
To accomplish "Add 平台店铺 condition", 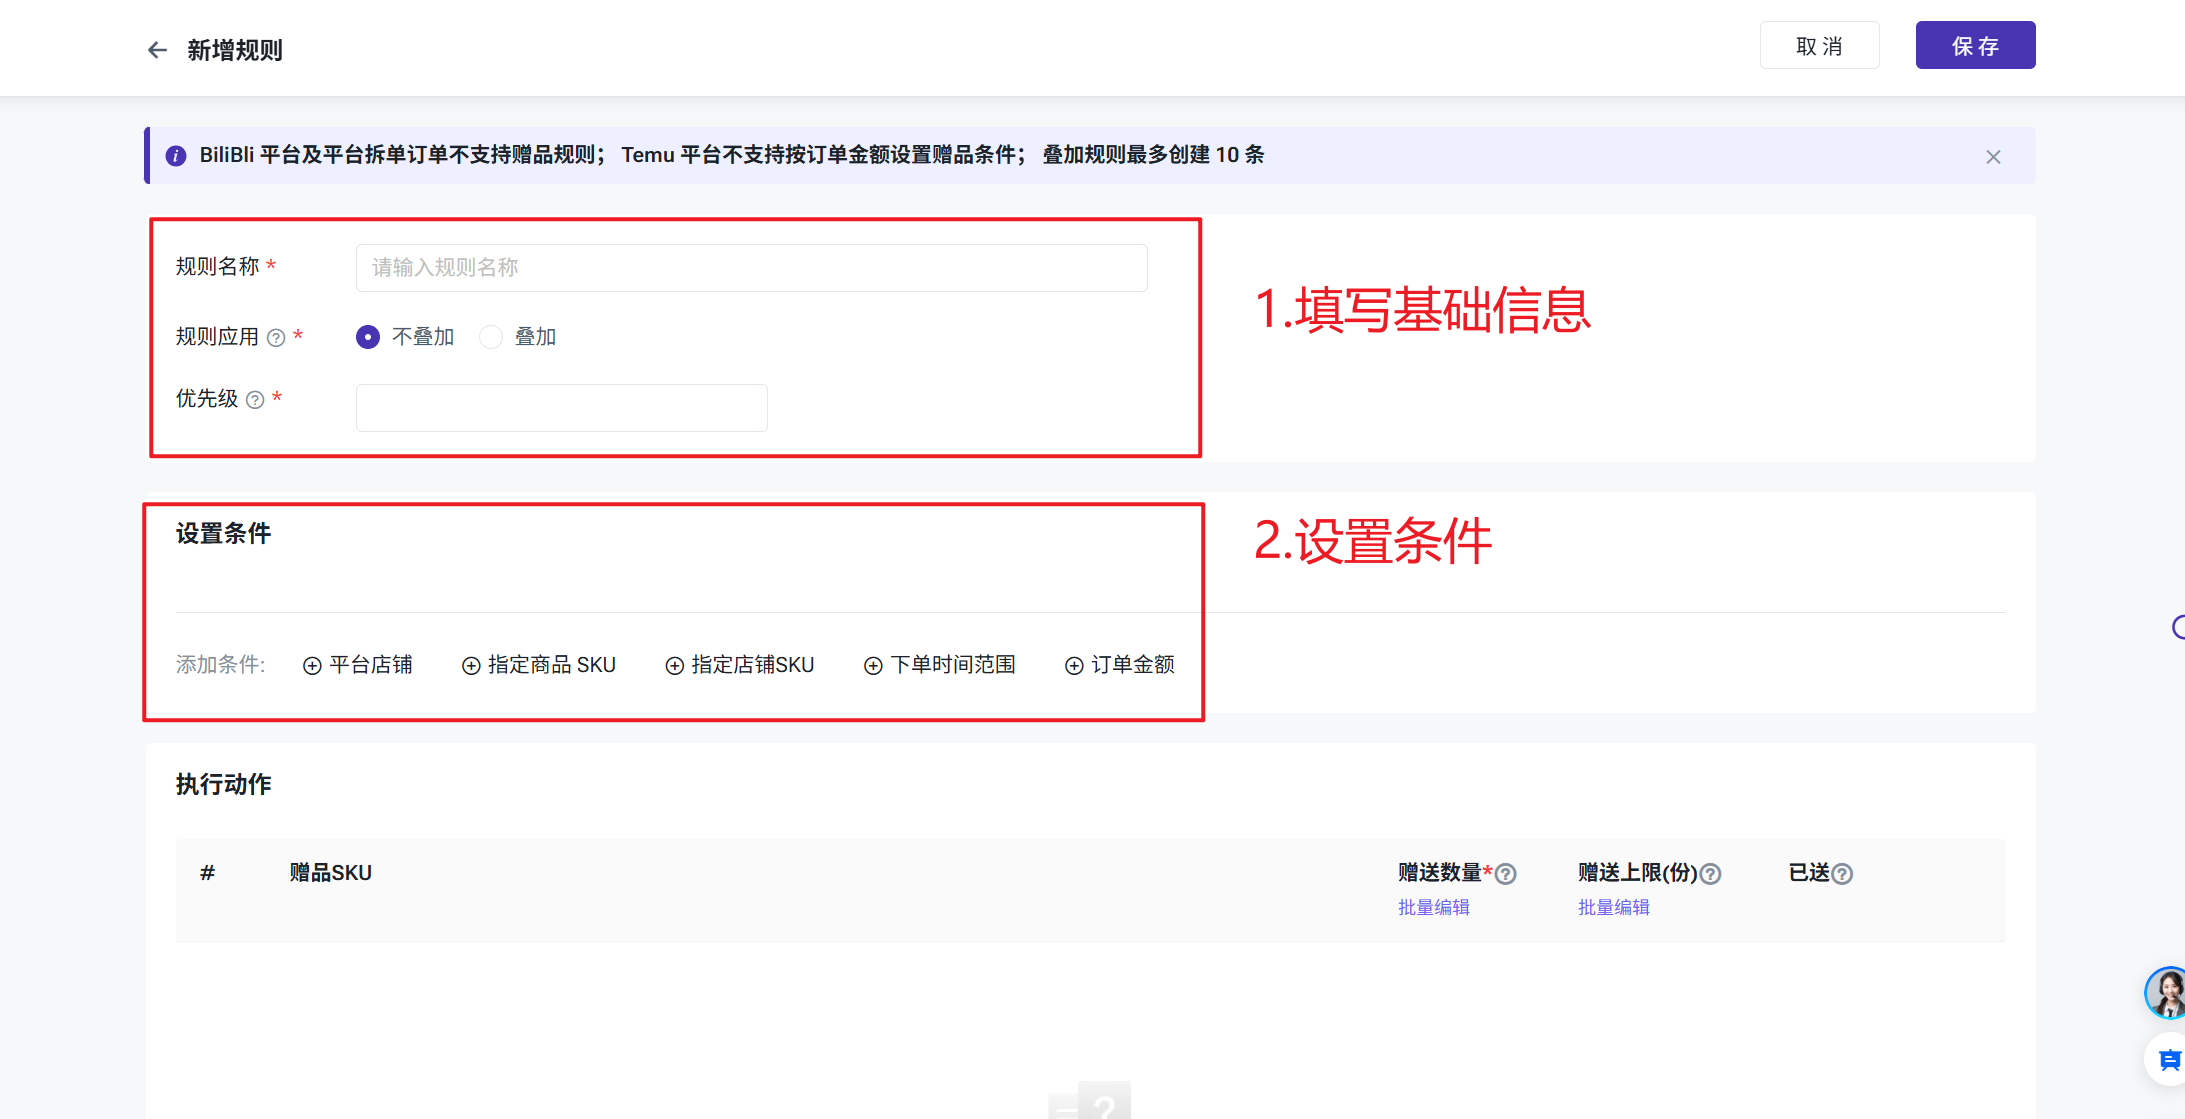I will click(358, 665).
